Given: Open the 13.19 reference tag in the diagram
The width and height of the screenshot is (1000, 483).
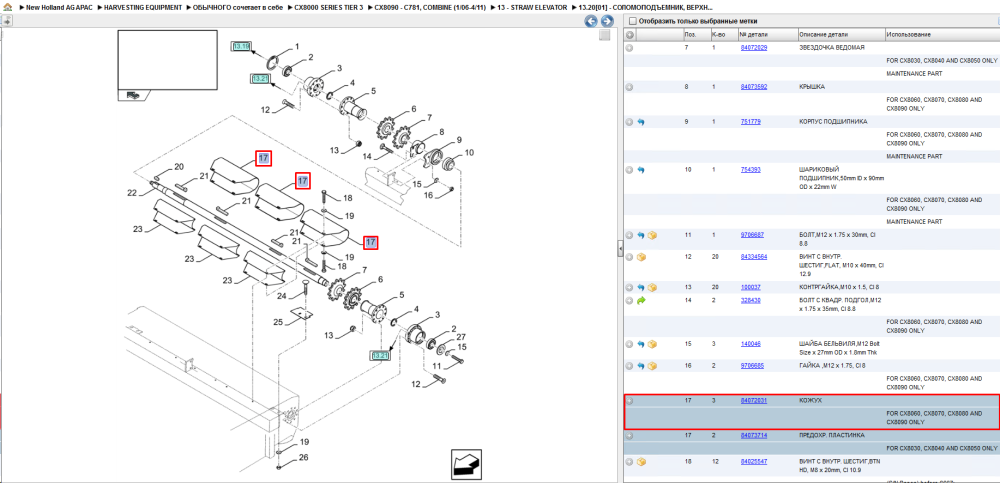Looking at the screenshot, I should (x=241, y=47).
